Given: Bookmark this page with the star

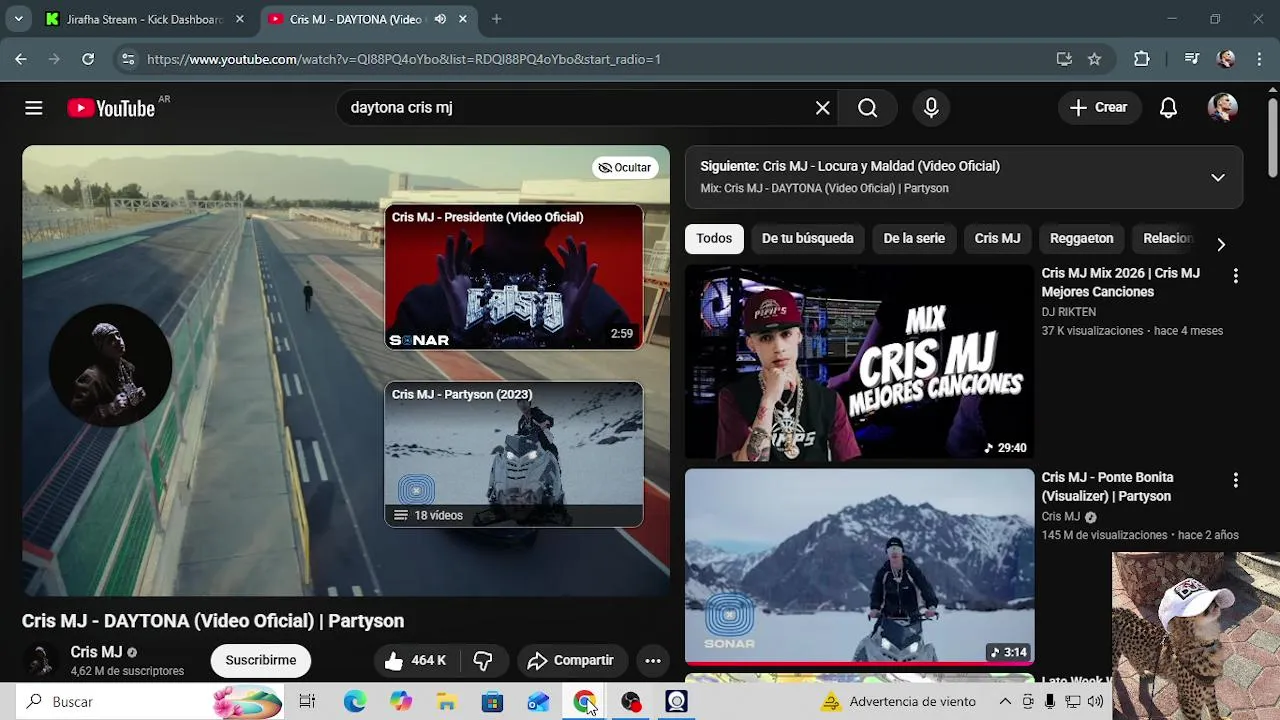Looking at the screenshot, I should coord(1094,59).
